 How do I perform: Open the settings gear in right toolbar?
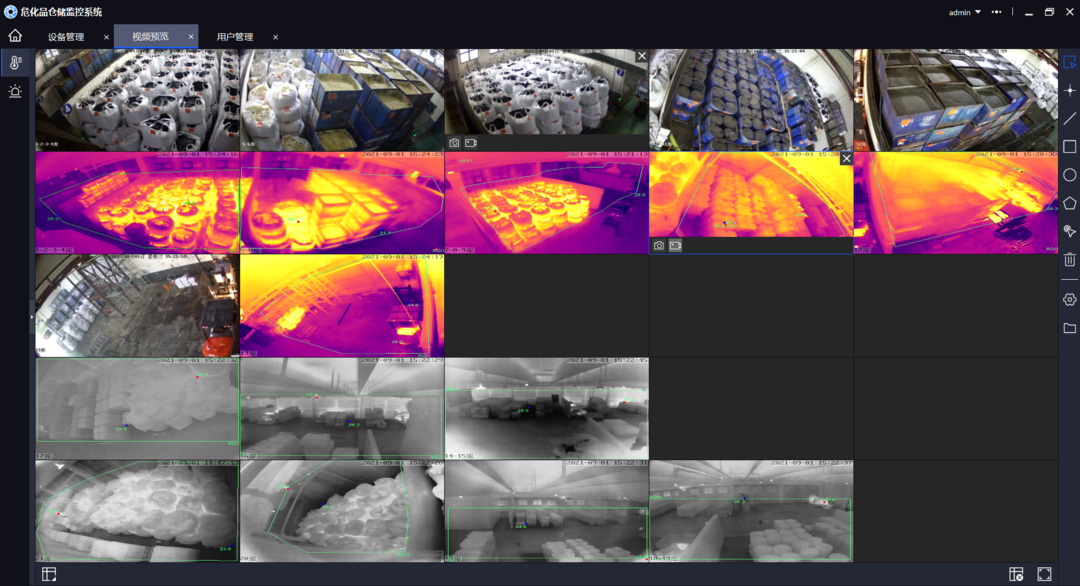(1069, 298)
